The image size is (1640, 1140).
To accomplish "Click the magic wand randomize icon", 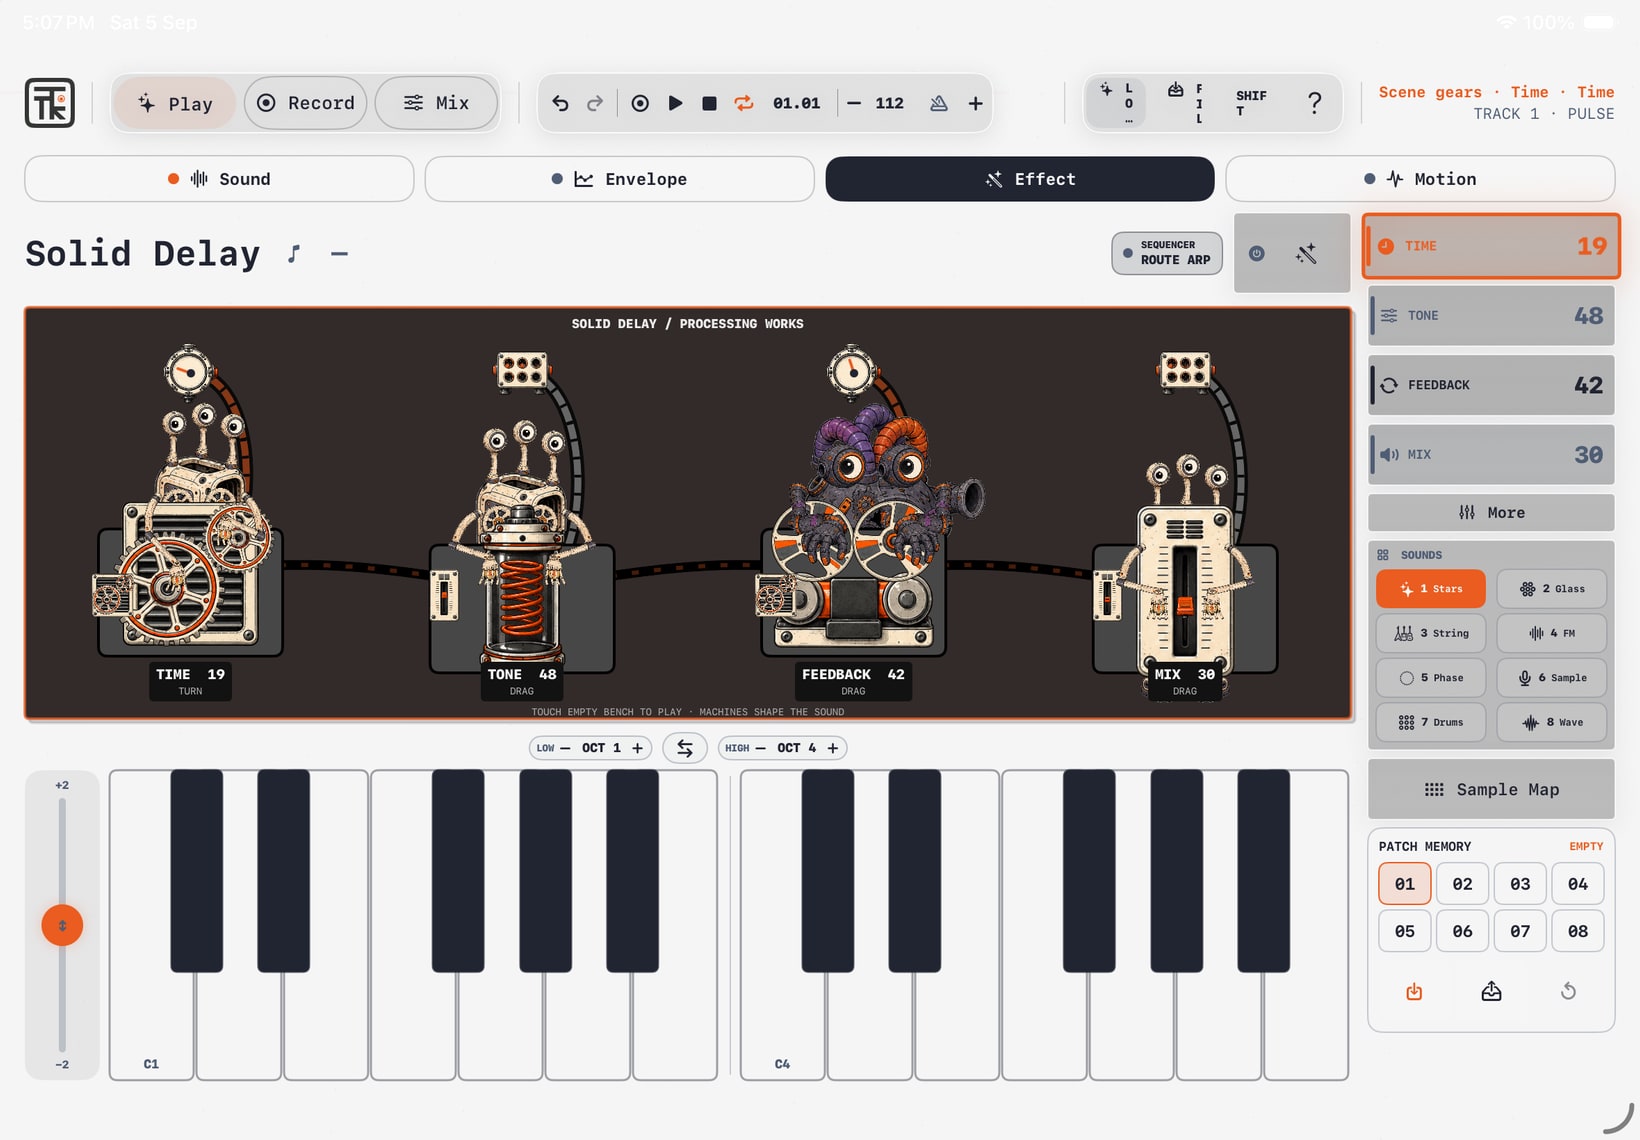I will coord(1306,254).
